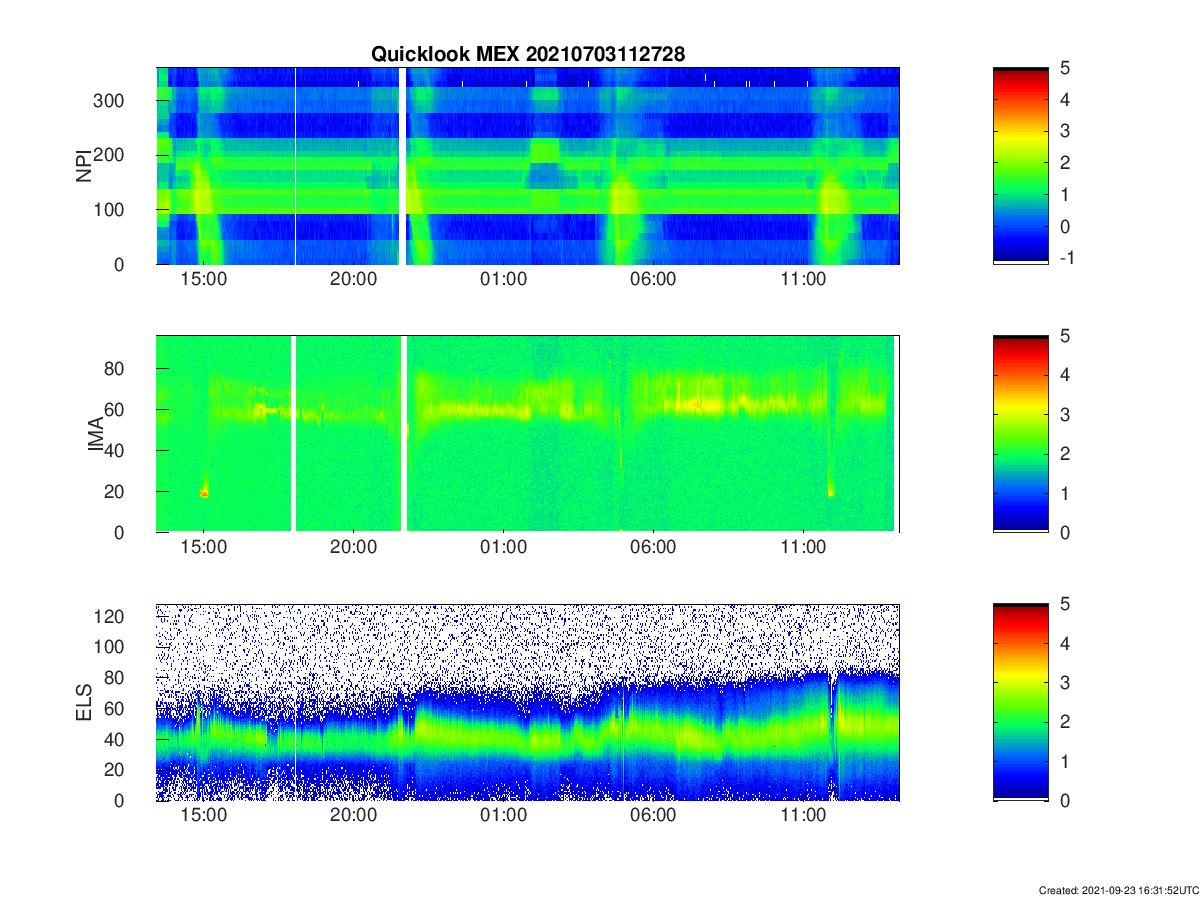Click the 15:00 label under the IMA panel

pyautogui.click(x=203, y=549)
